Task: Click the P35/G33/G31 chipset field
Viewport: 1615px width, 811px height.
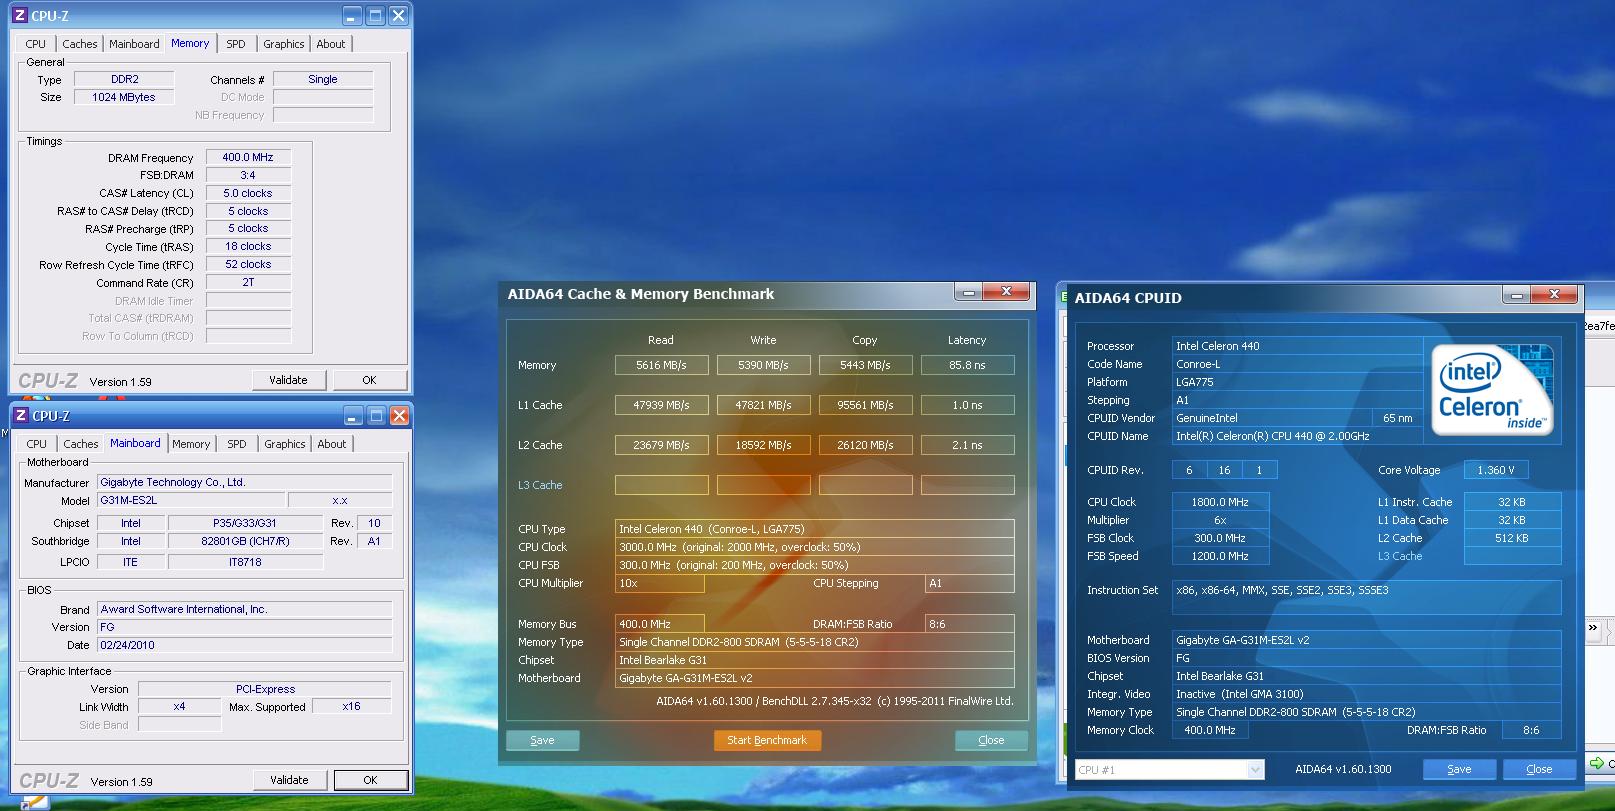Action: click(245, 523)
